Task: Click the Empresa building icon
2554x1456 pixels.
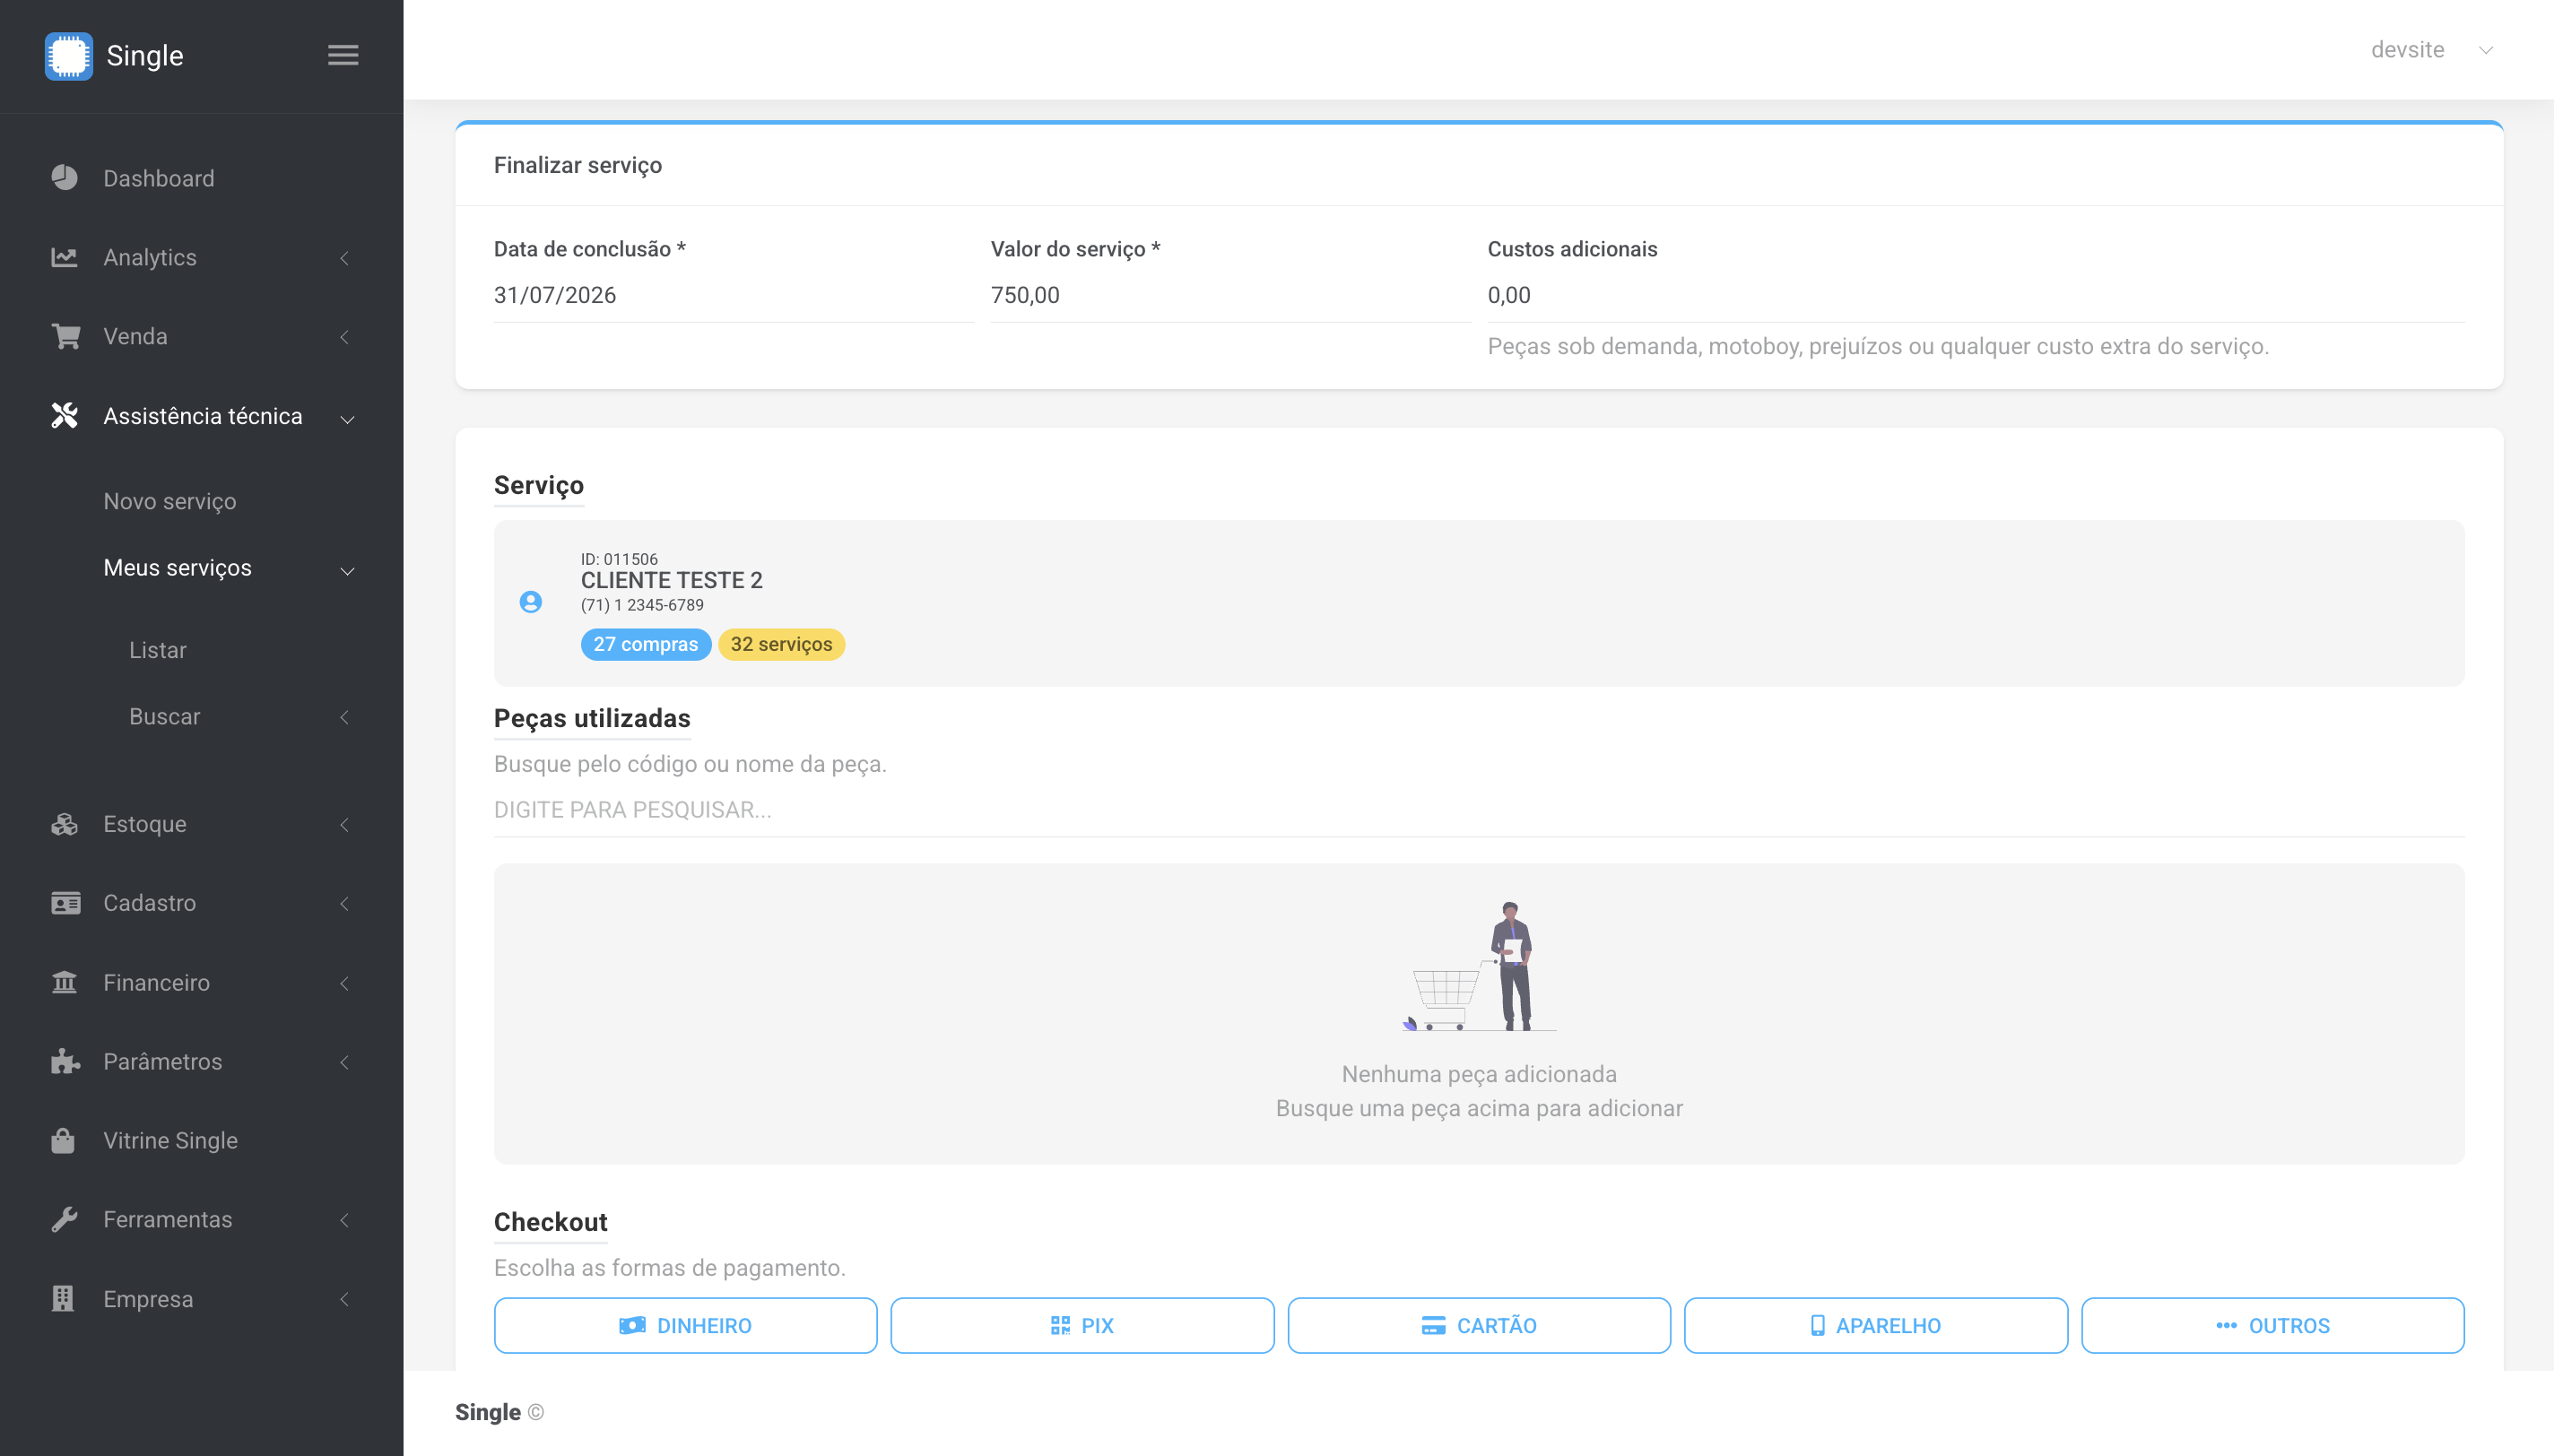Action: pos(63,1298)
